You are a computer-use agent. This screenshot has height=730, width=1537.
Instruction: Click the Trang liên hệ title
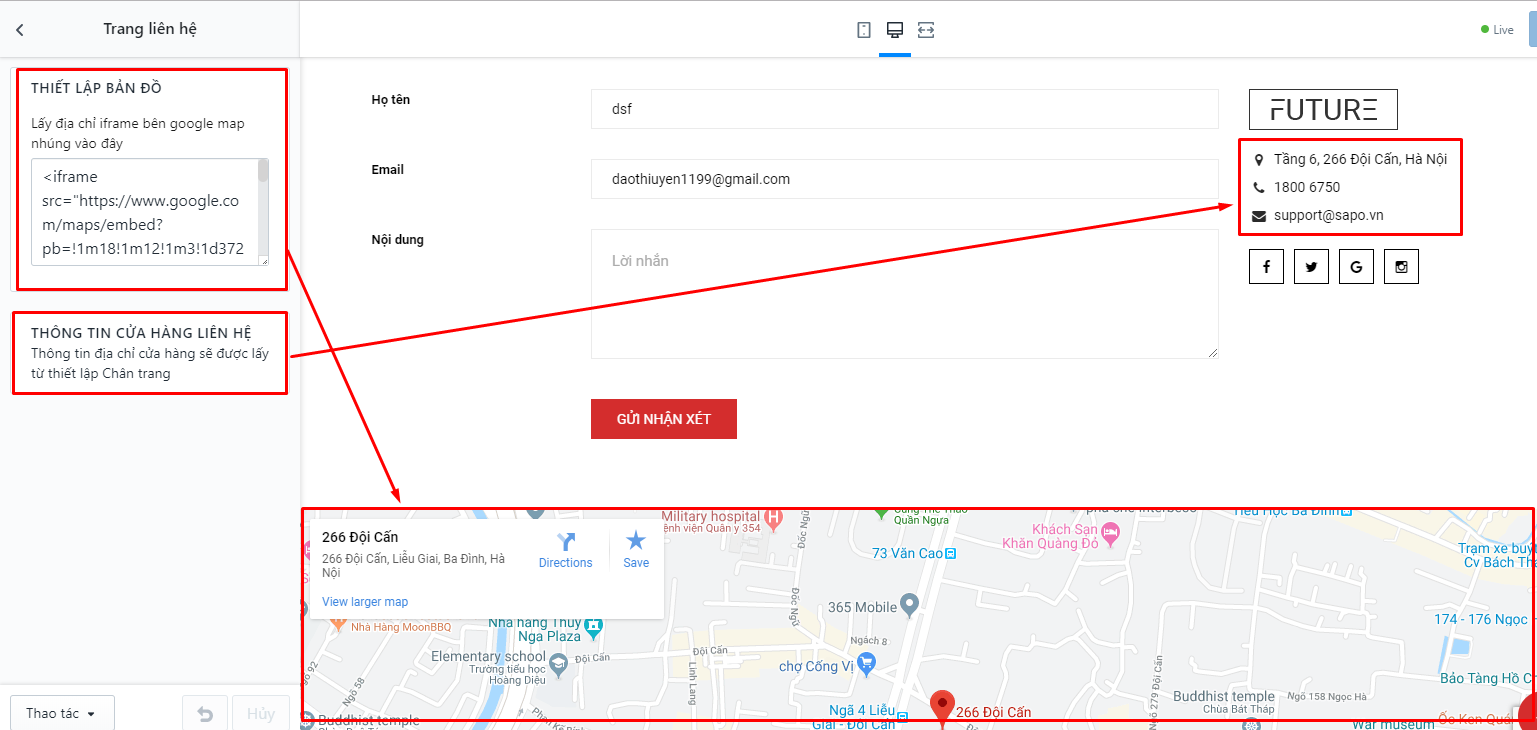pos(150,29)
